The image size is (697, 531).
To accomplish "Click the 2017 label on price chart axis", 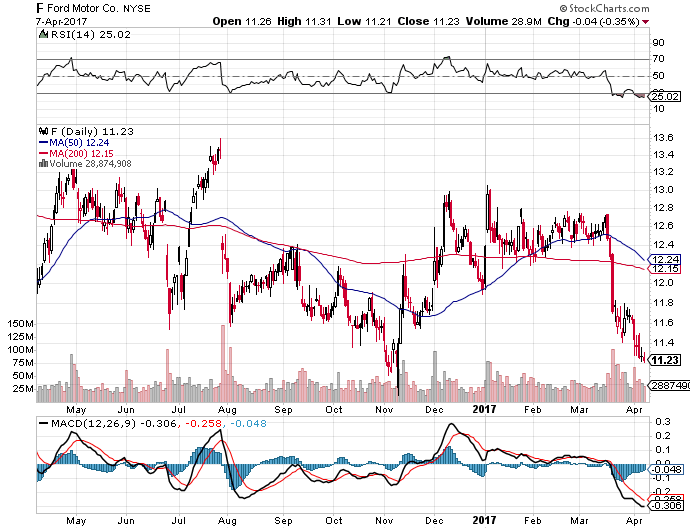I will (x=485, y=409).
